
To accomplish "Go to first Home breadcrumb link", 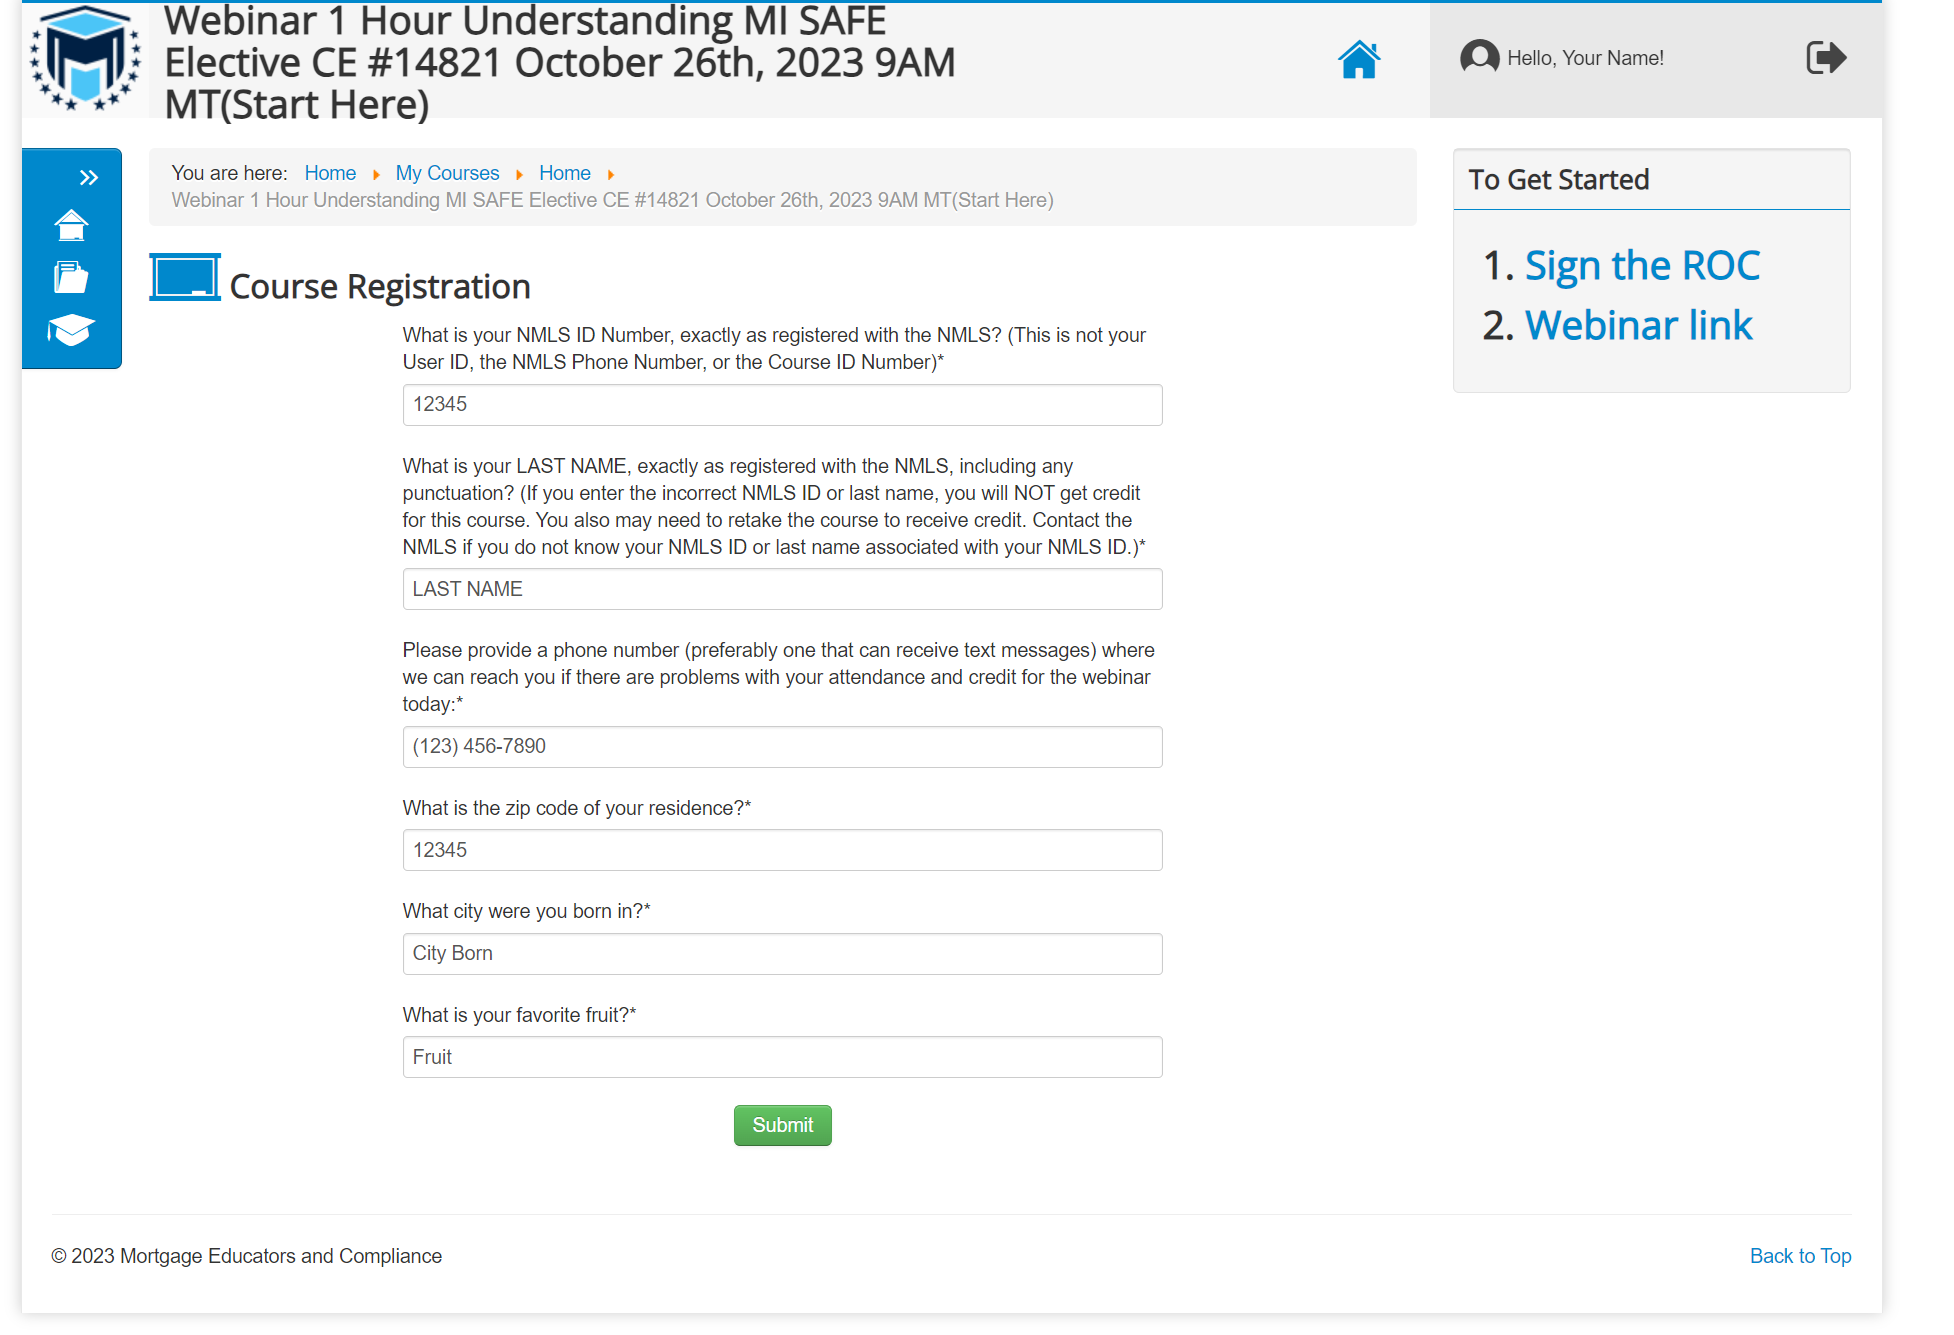I will click(x=330, y=173).
